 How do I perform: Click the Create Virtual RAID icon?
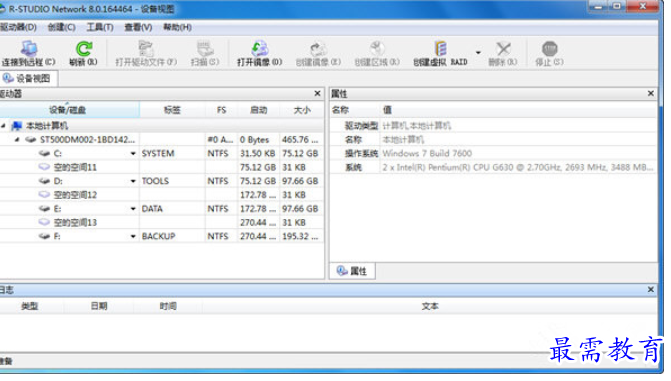click(440, 49)
